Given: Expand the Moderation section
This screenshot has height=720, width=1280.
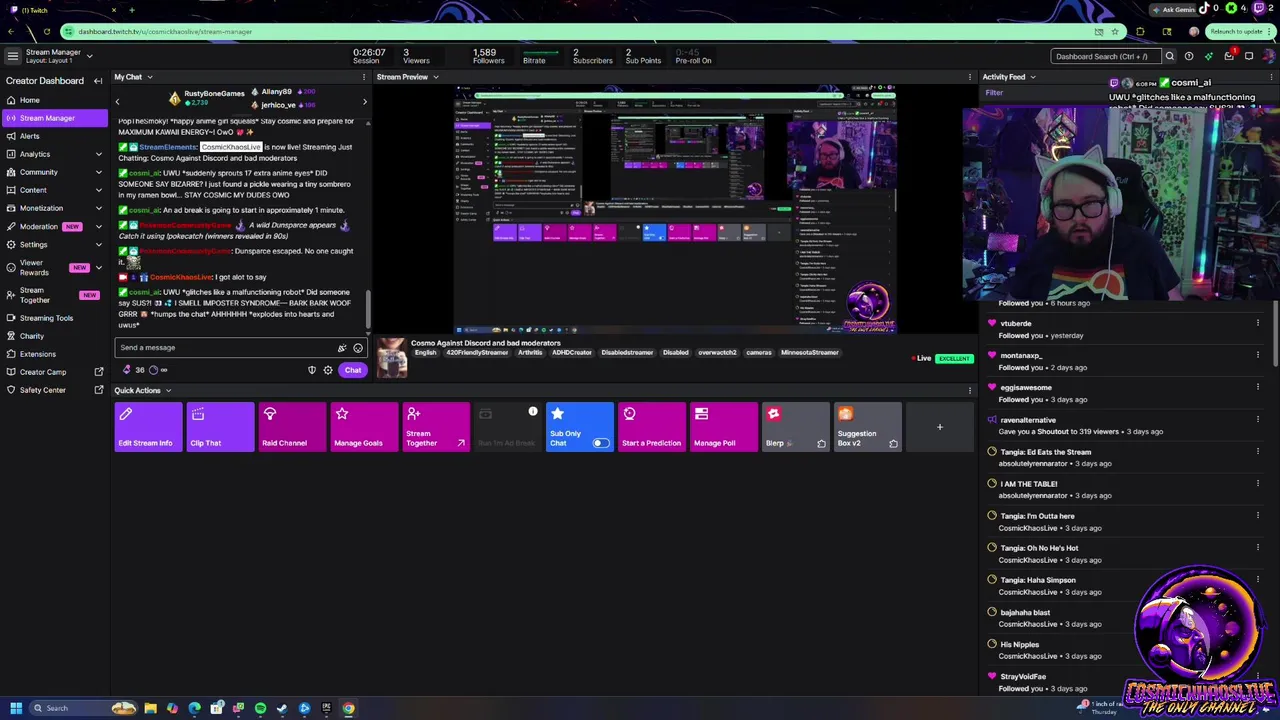Looking at the screenshot, I should [98, 226].
